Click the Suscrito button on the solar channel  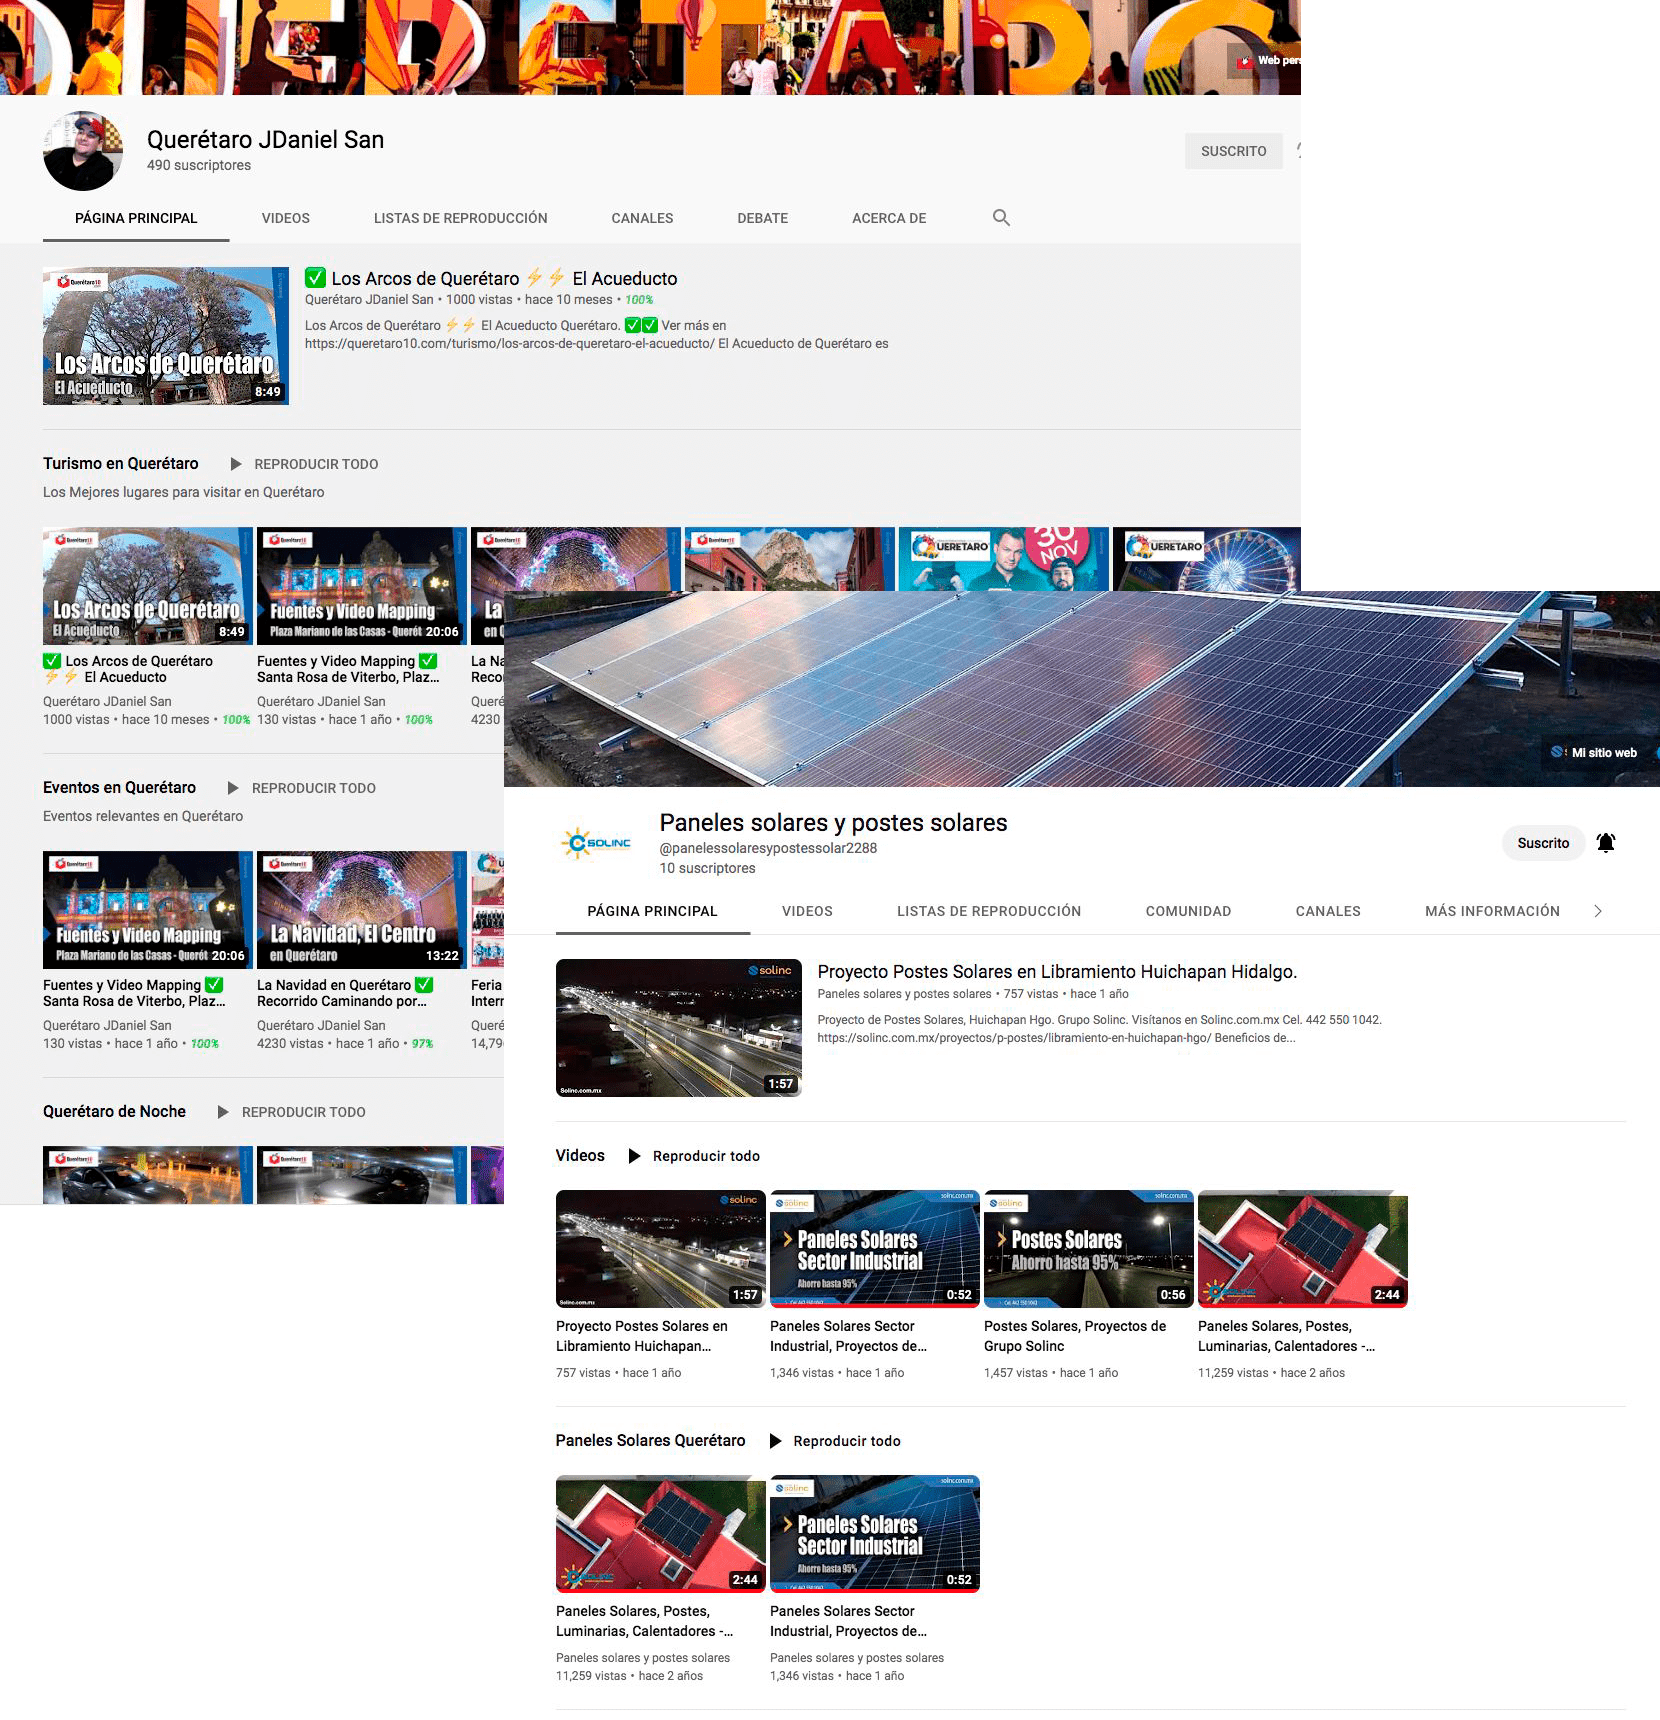(1543, 843)
